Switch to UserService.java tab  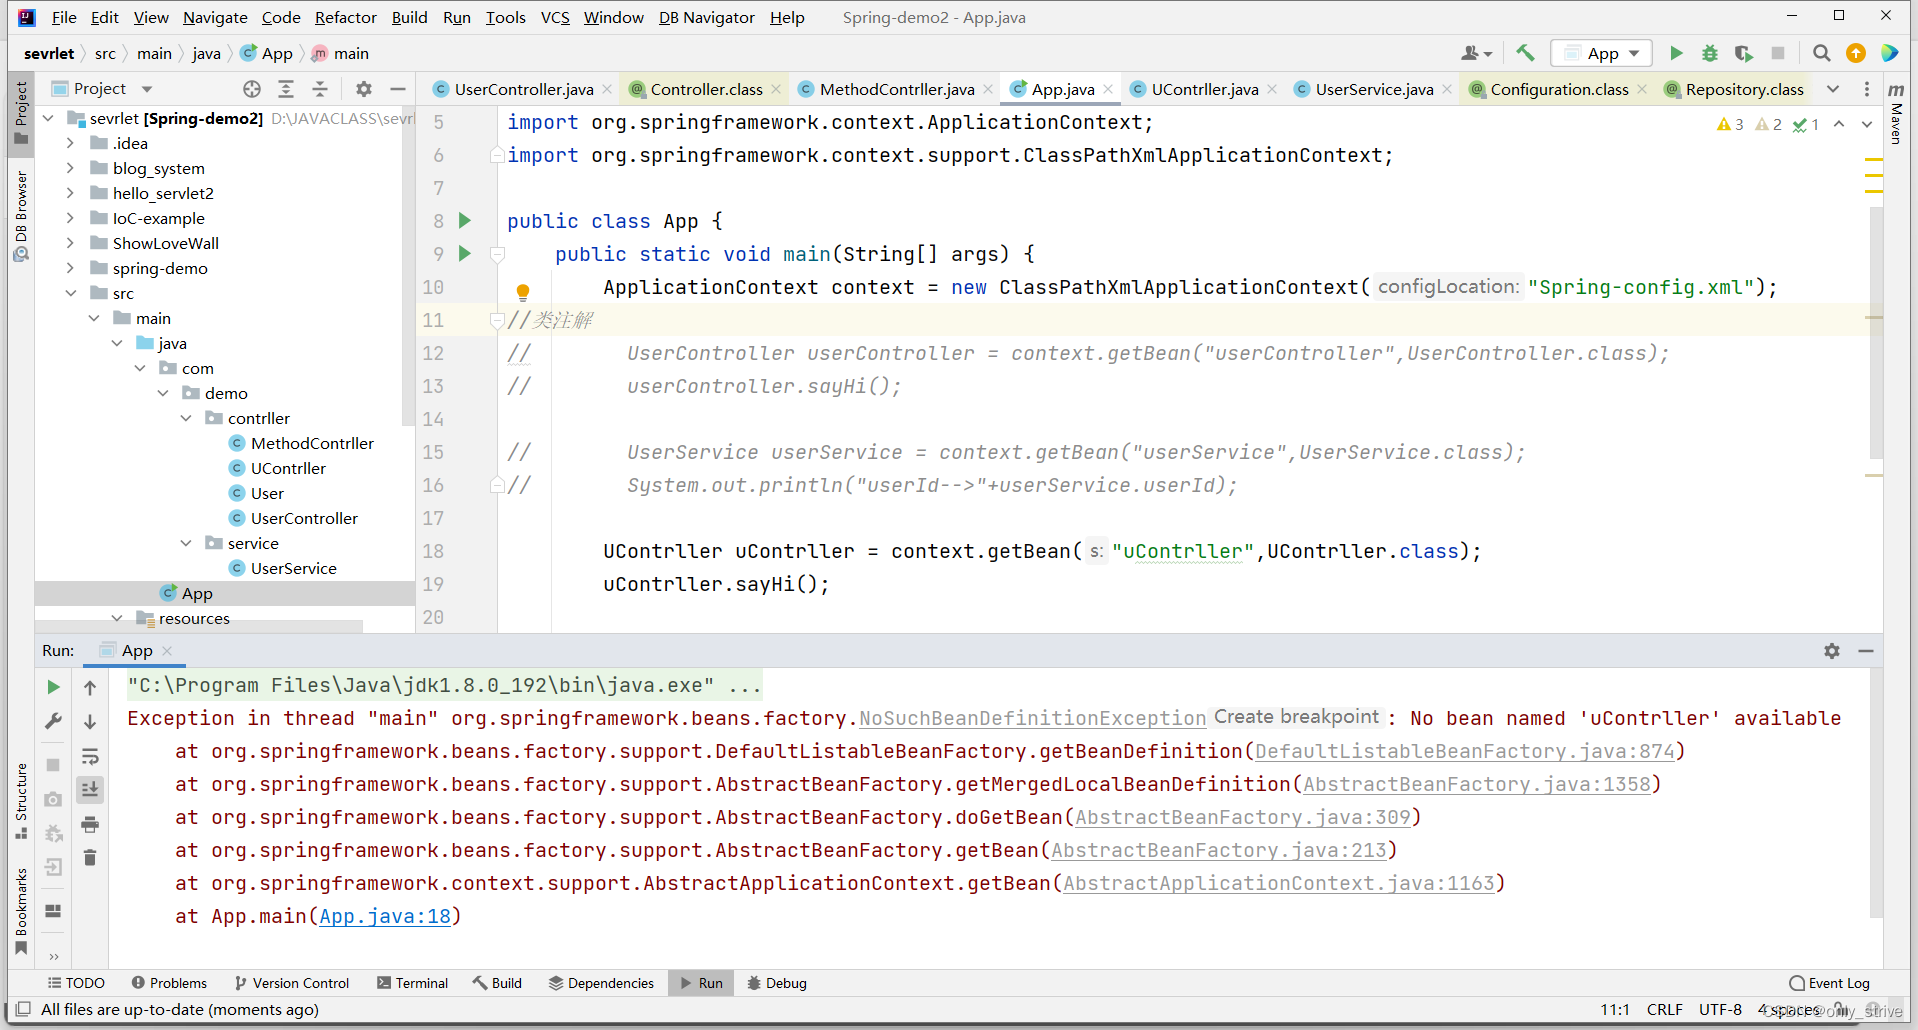tap(1373, 89)
